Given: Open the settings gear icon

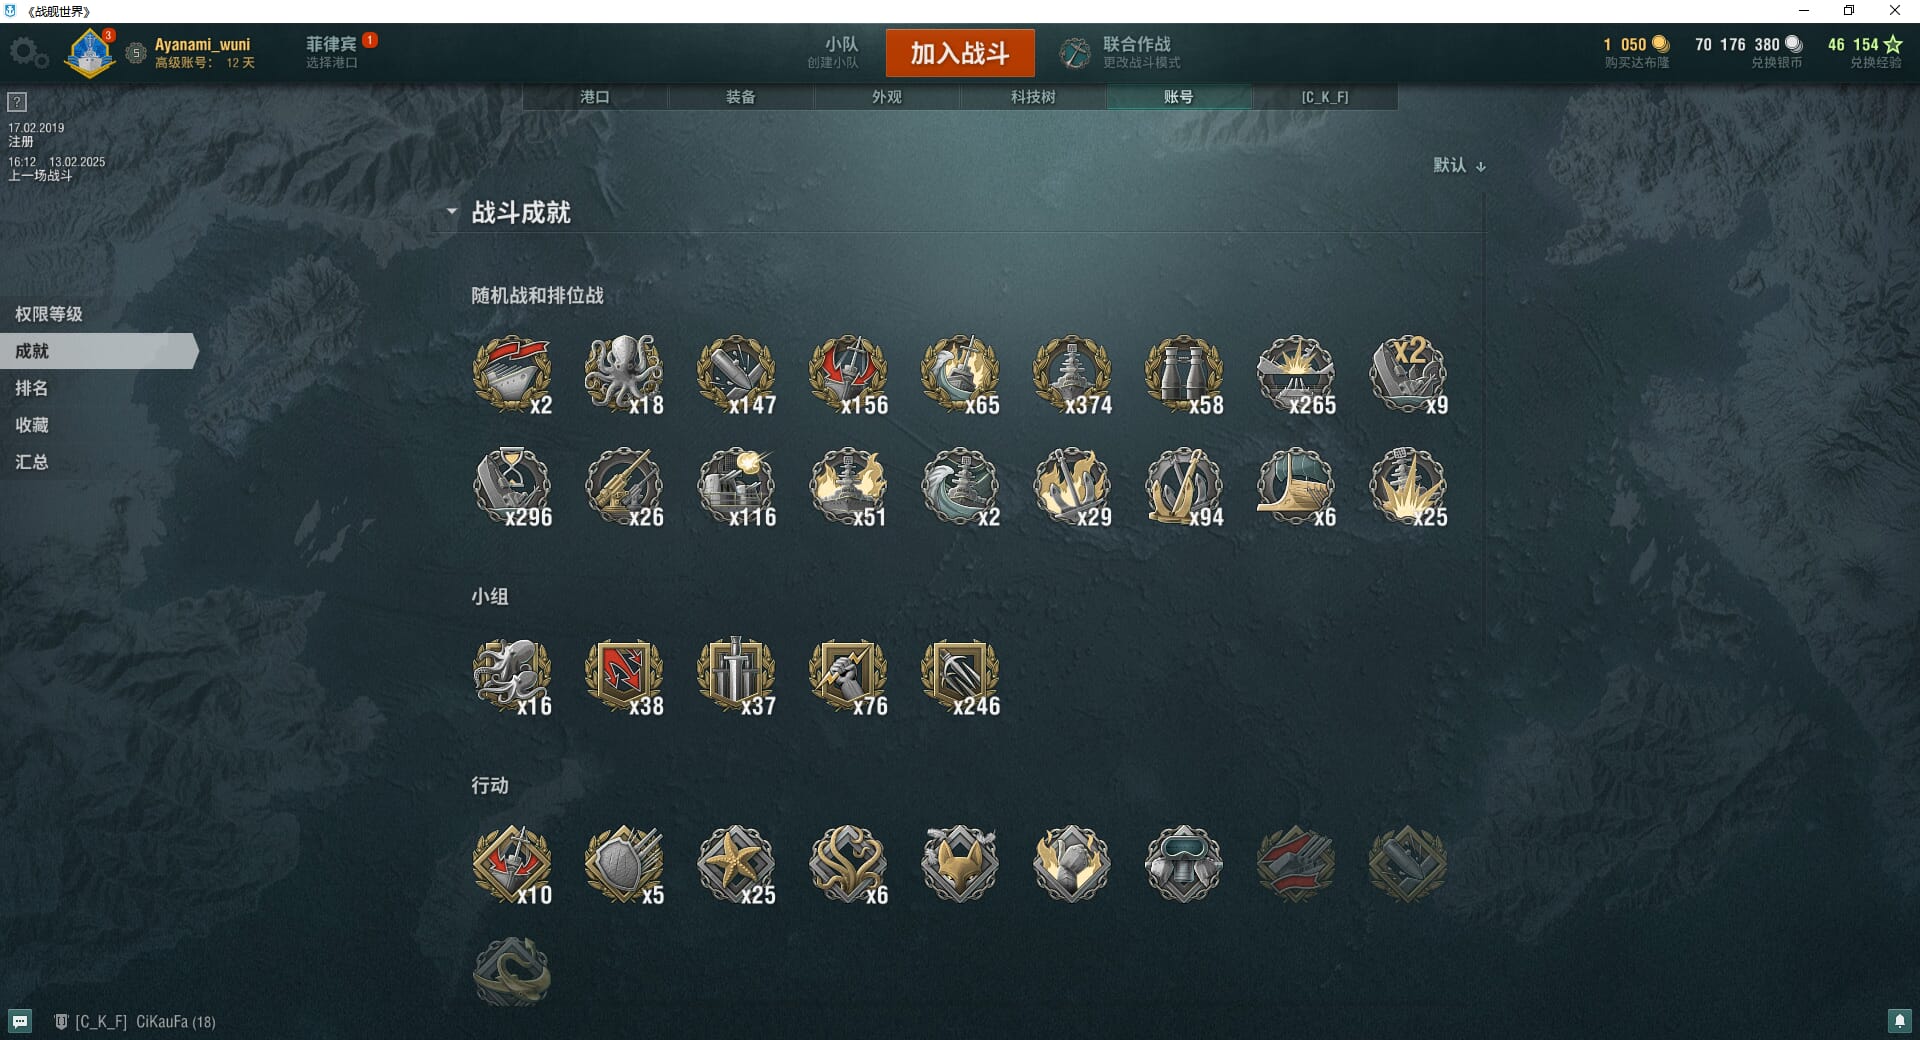Looking at the screenshot, I should click(x=28, y=53).
